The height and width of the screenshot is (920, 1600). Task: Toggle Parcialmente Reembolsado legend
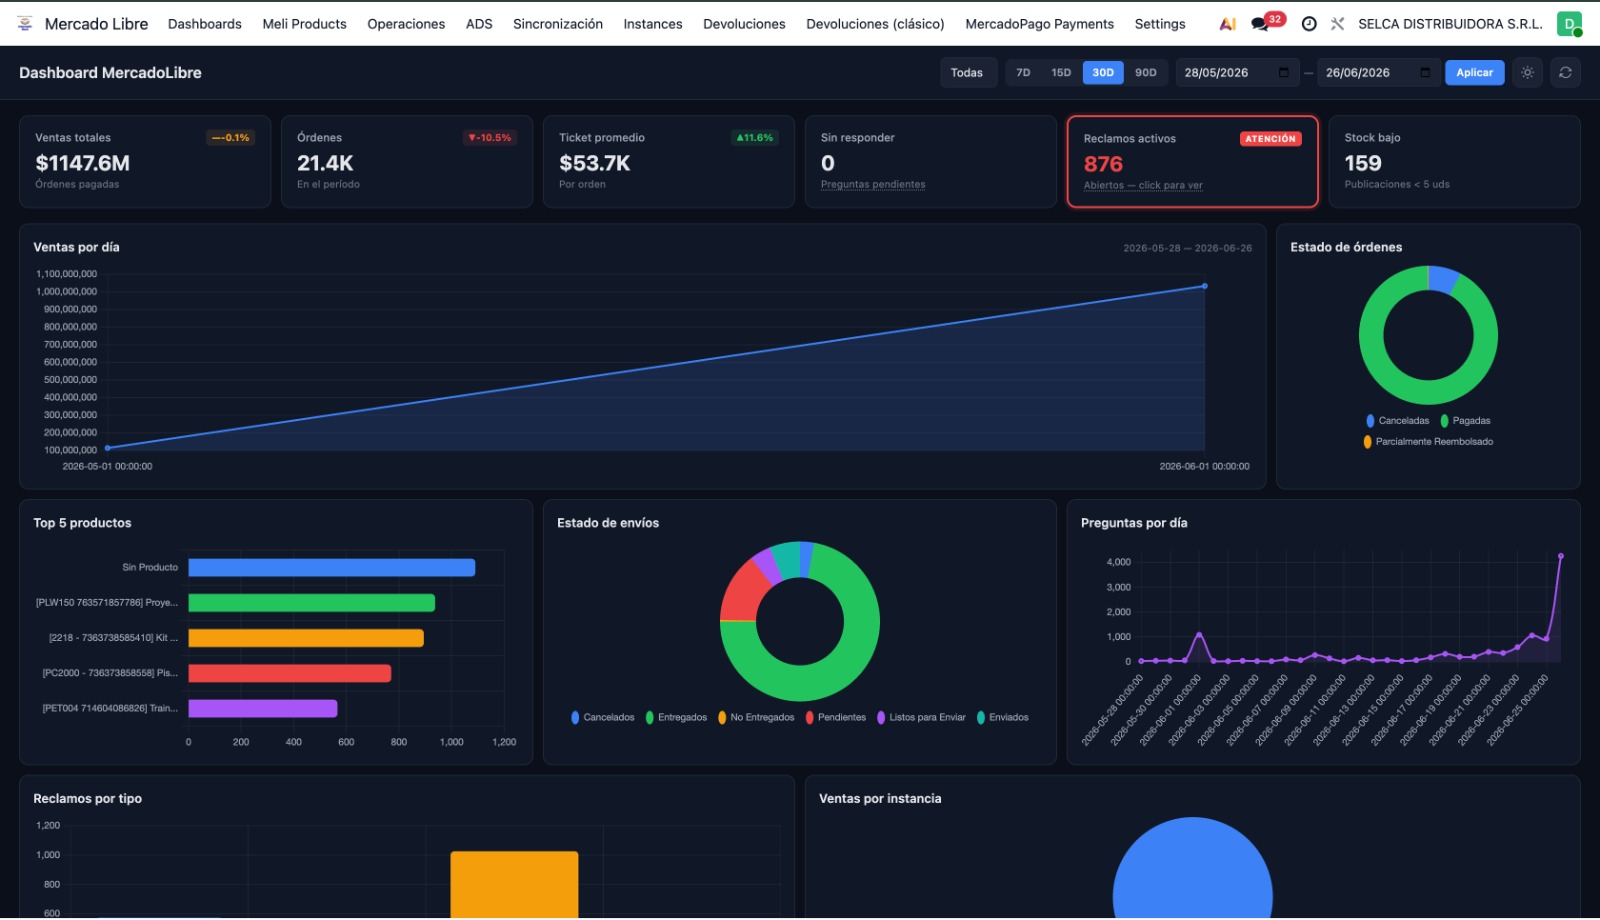(x=1428, y=441)
